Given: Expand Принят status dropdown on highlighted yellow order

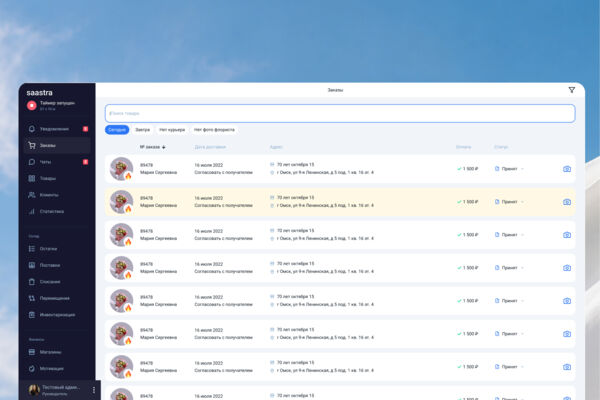Looking at the screenshot, I should click(509, 202).
